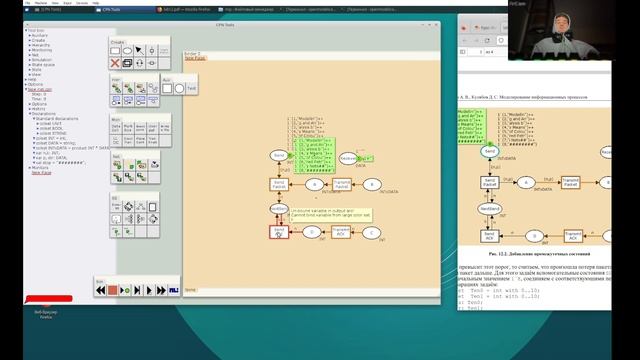Open the mc file manager taskbar entry
This screenshot has width=640, height=360.
[246, 9]
